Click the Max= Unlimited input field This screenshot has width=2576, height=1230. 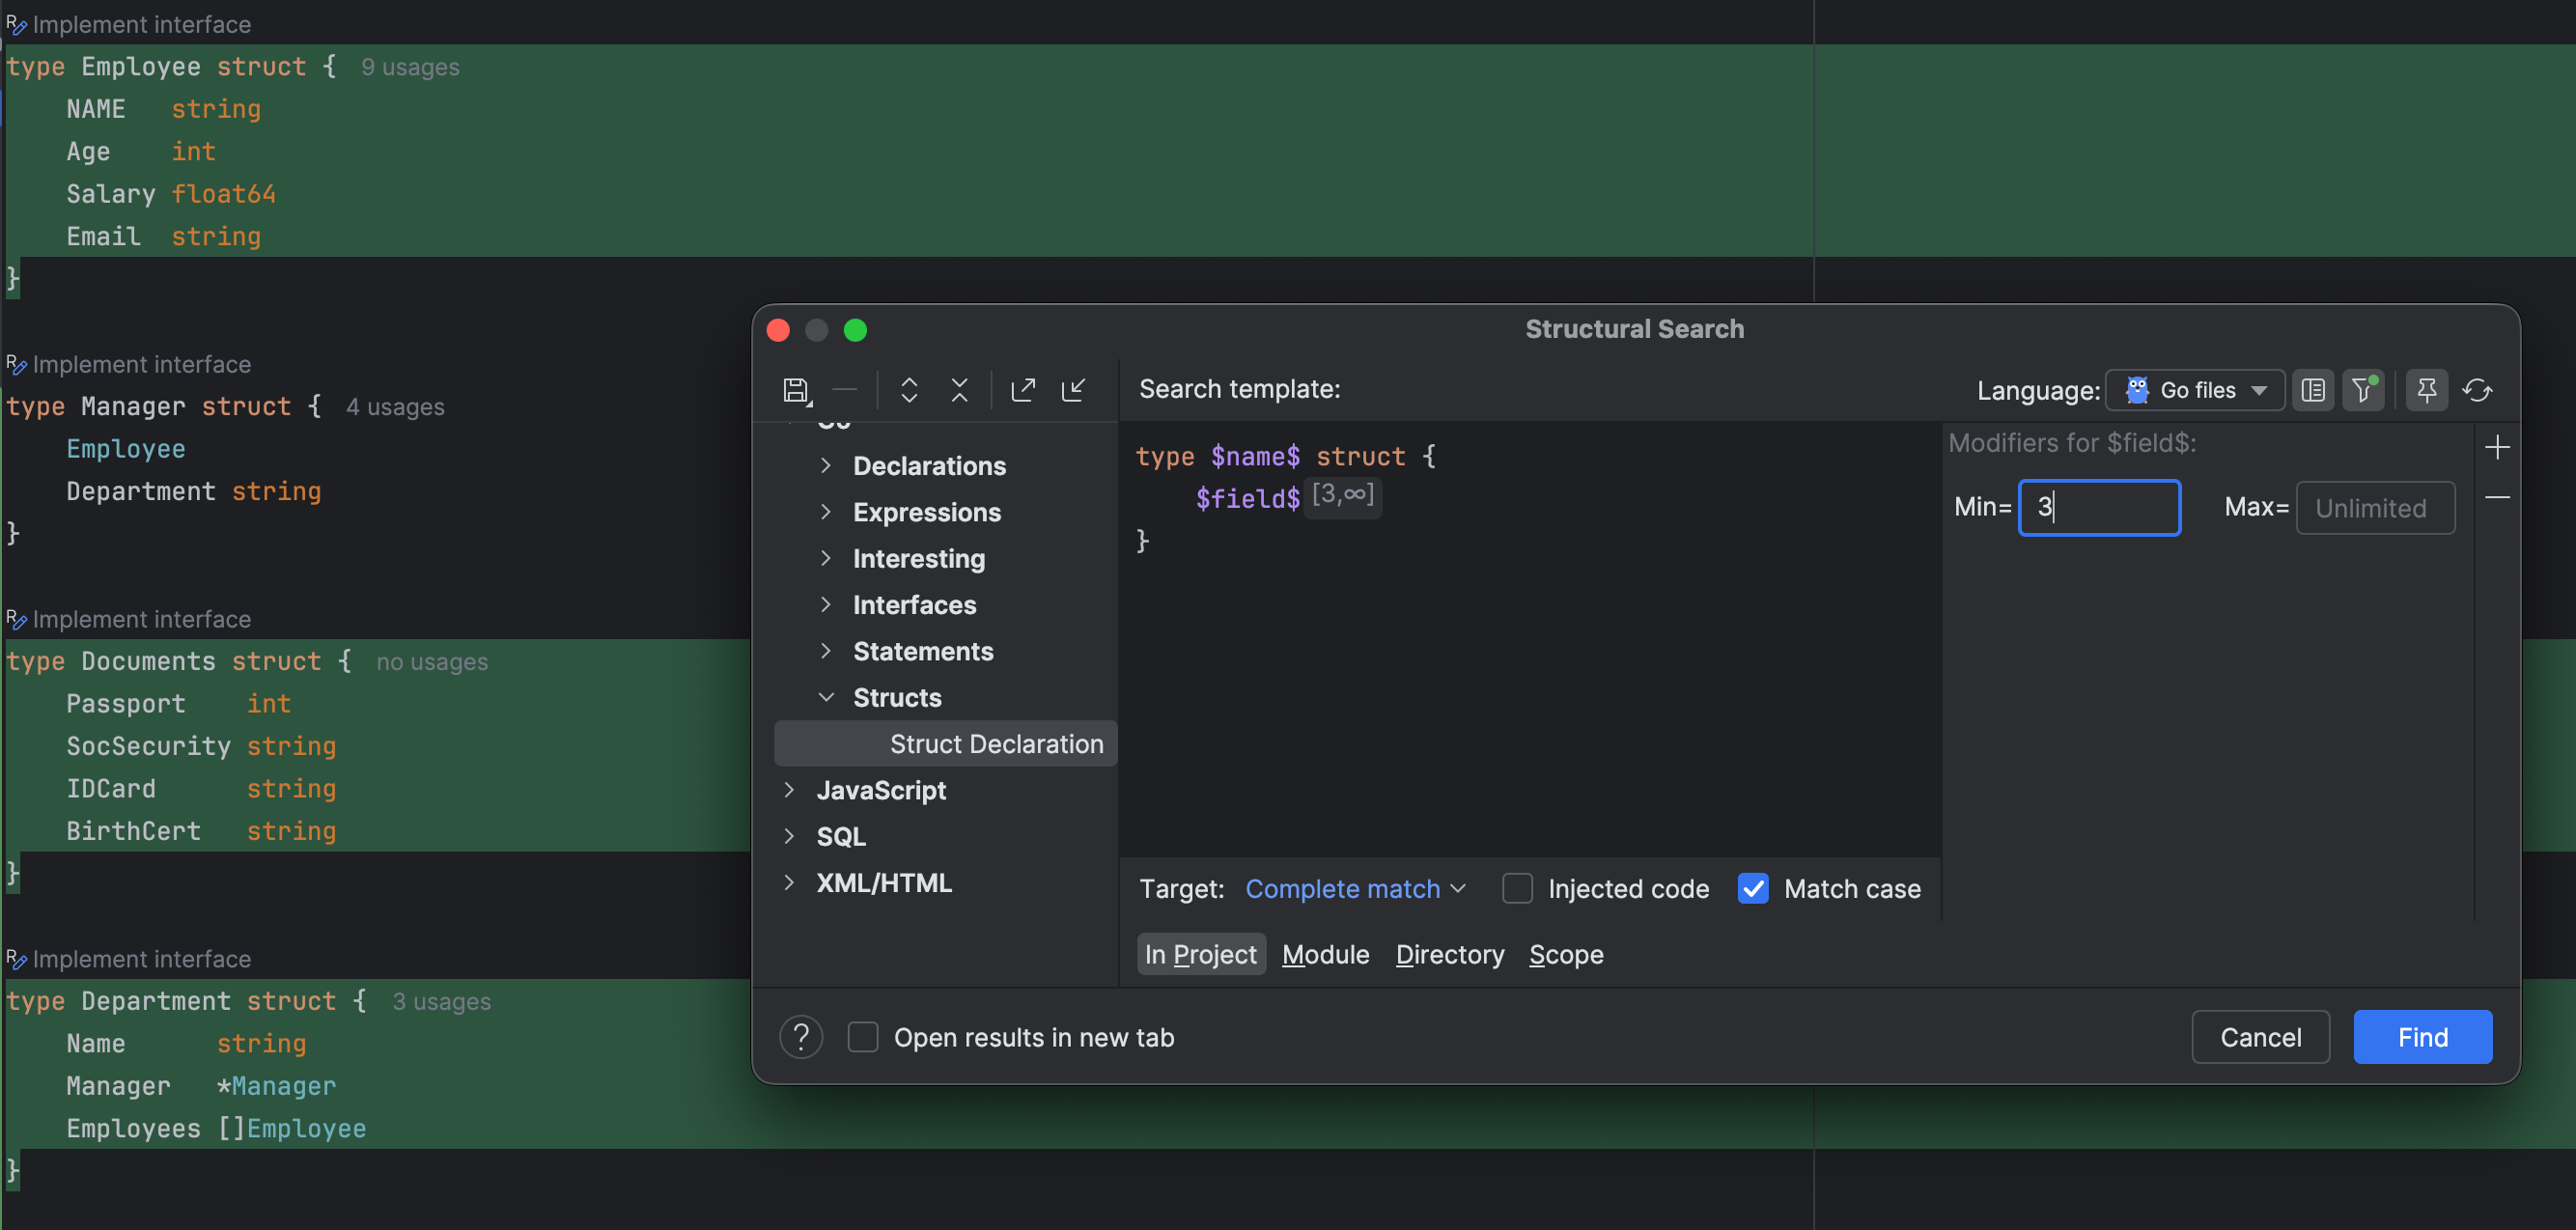pyautogui.click(x=2375, y=508)
